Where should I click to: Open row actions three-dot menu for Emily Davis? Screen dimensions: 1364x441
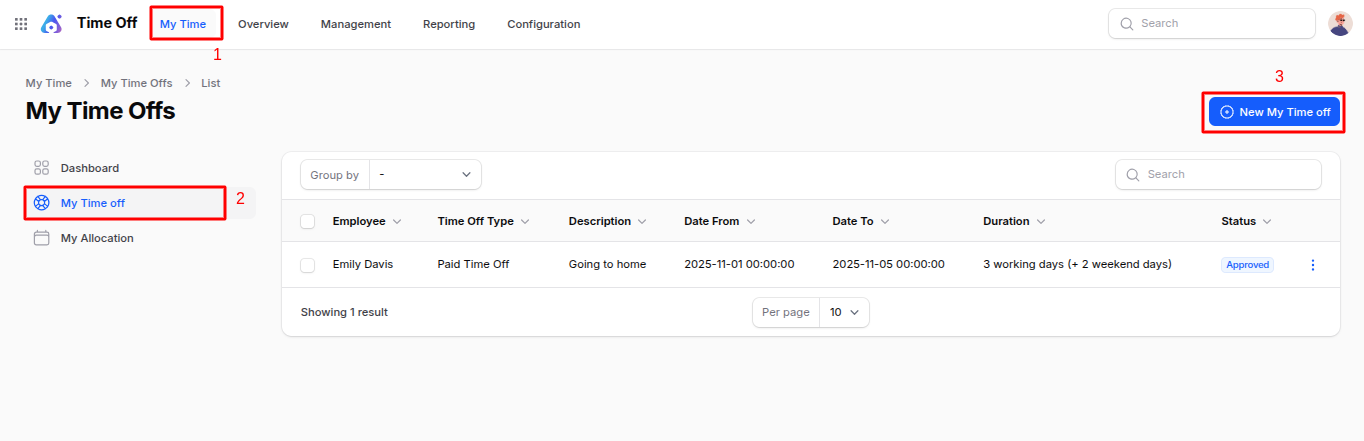pyautogui.click(x=1313, y=265)
